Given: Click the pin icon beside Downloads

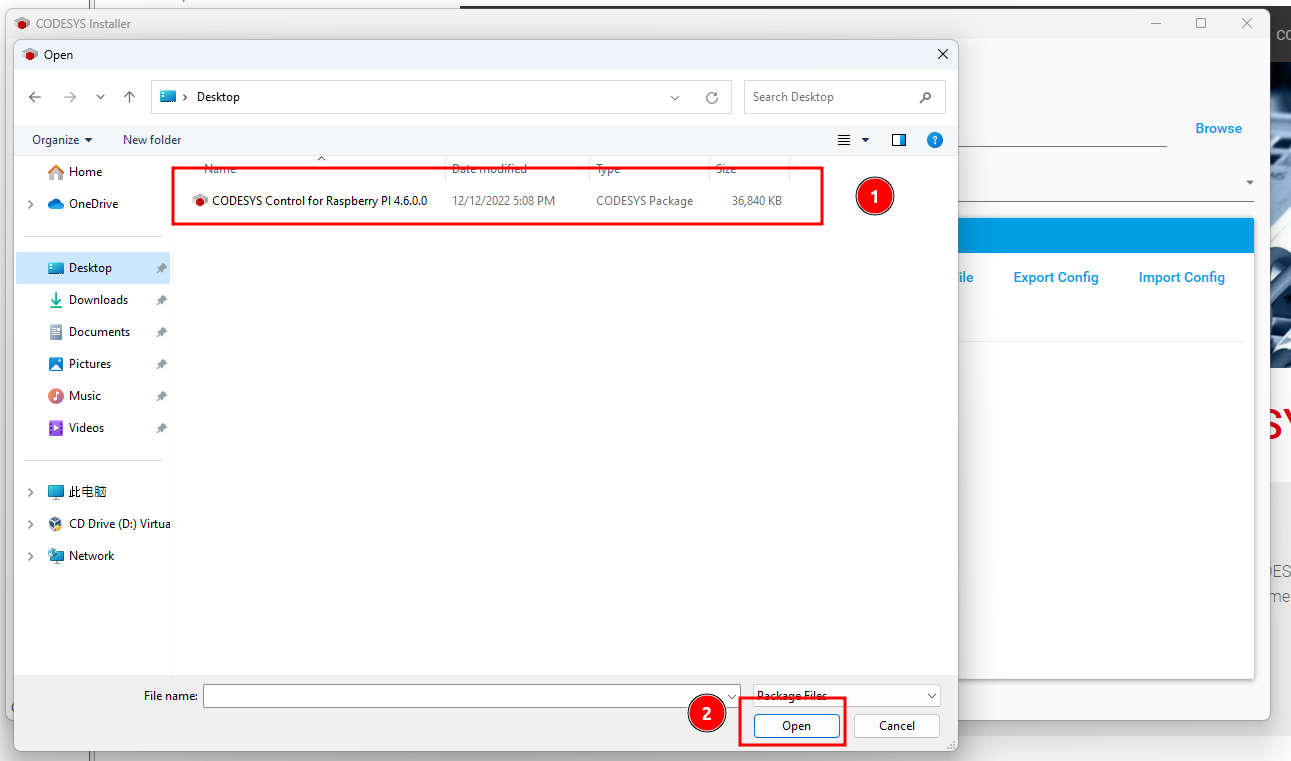Looking at the screenshot, I should click(x=161, y=300).
